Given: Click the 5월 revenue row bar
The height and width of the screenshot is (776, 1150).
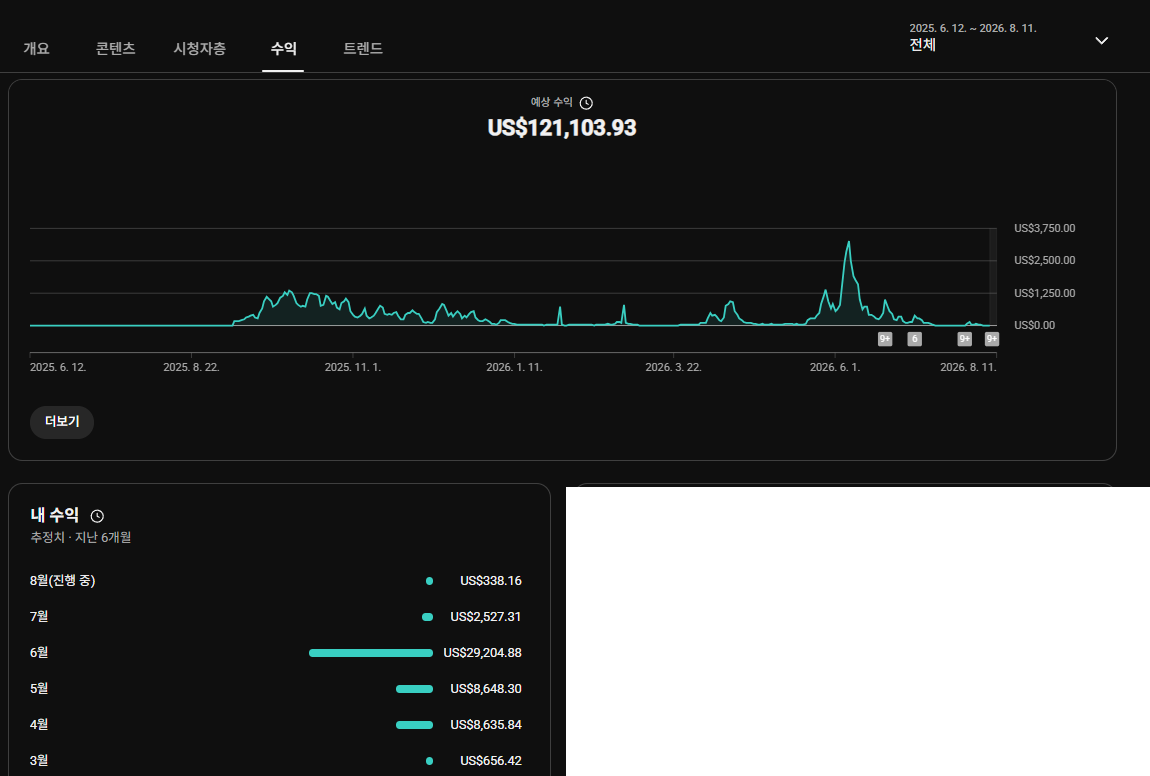Looking at the screenshot, I should tap(414, 689).
